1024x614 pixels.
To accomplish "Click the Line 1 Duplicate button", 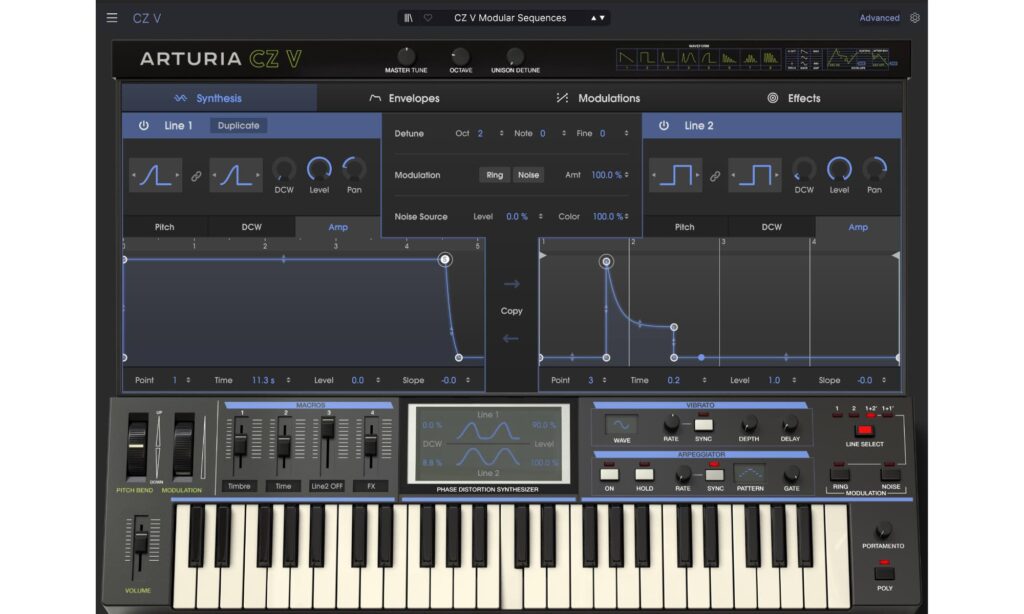I will 238,125.
